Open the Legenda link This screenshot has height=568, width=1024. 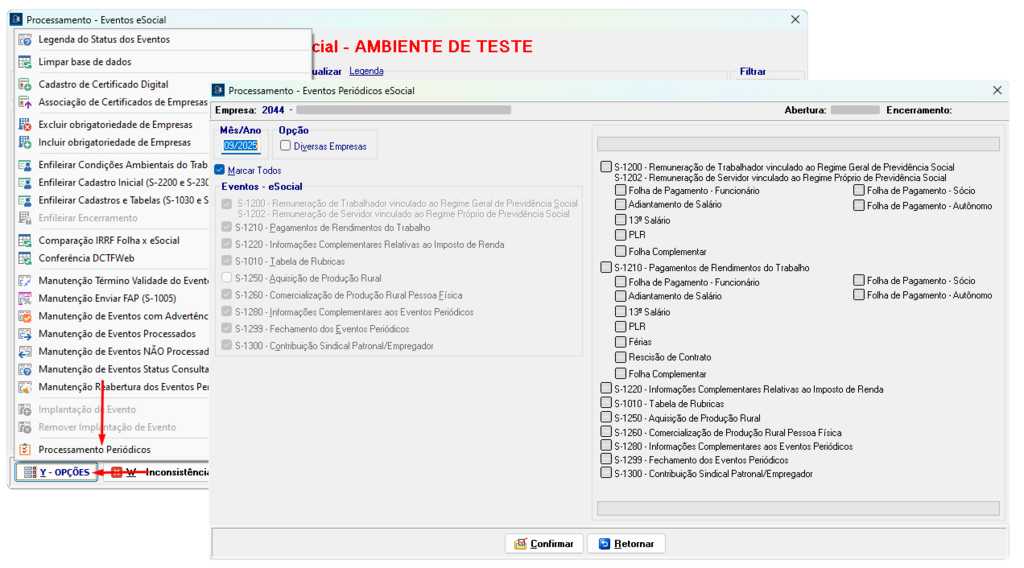(366, 72)
